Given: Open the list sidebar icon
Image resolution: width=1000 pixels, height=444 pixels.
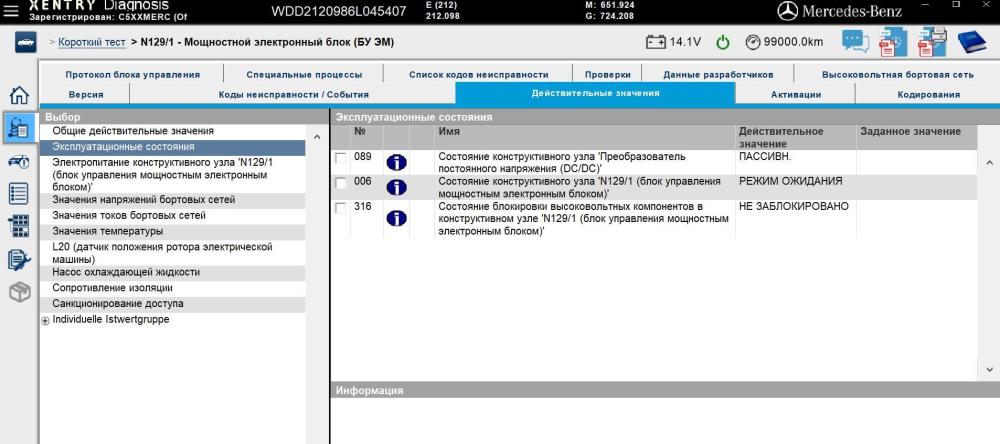Looking at the screenshot, I should 19,193.
